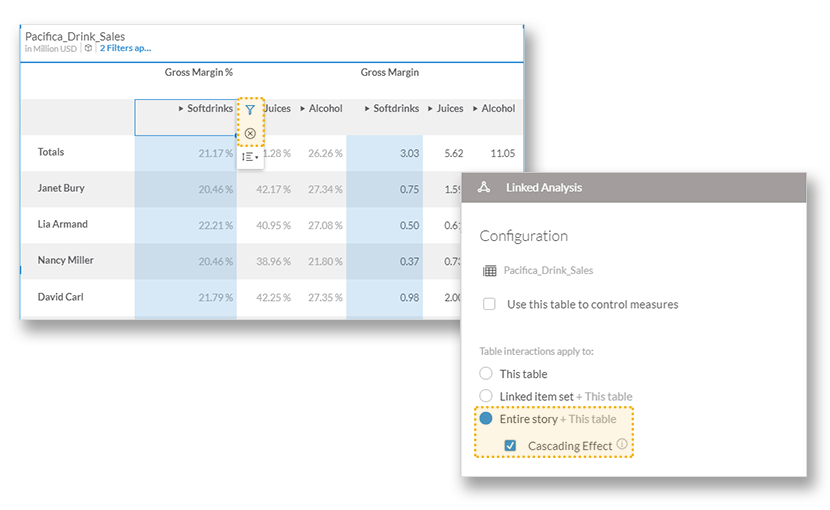Click the table icon beside Pacifica_Drink_Sales
The image size is (830, 510).
coord(489,270)
